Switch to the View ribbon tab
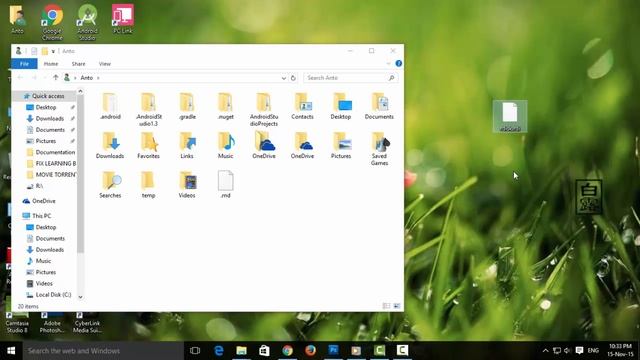The width and height of the screenshot is (640, 360). click(x=104, y=64)
